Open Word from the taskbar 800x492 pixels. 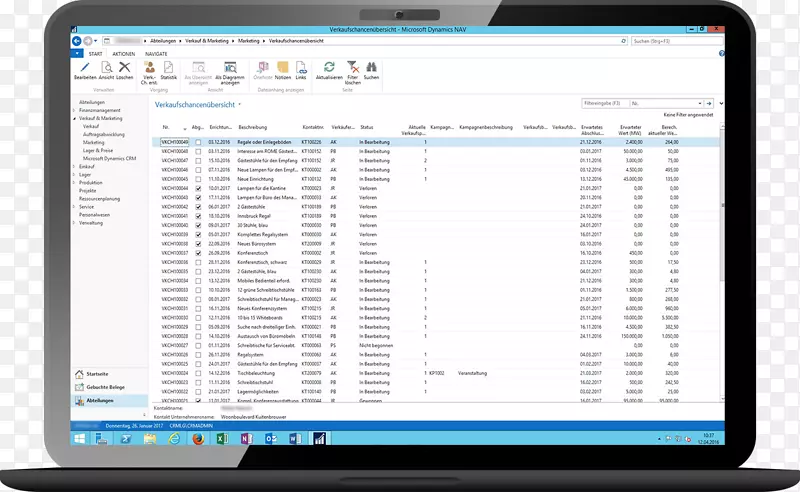[295, 438]
